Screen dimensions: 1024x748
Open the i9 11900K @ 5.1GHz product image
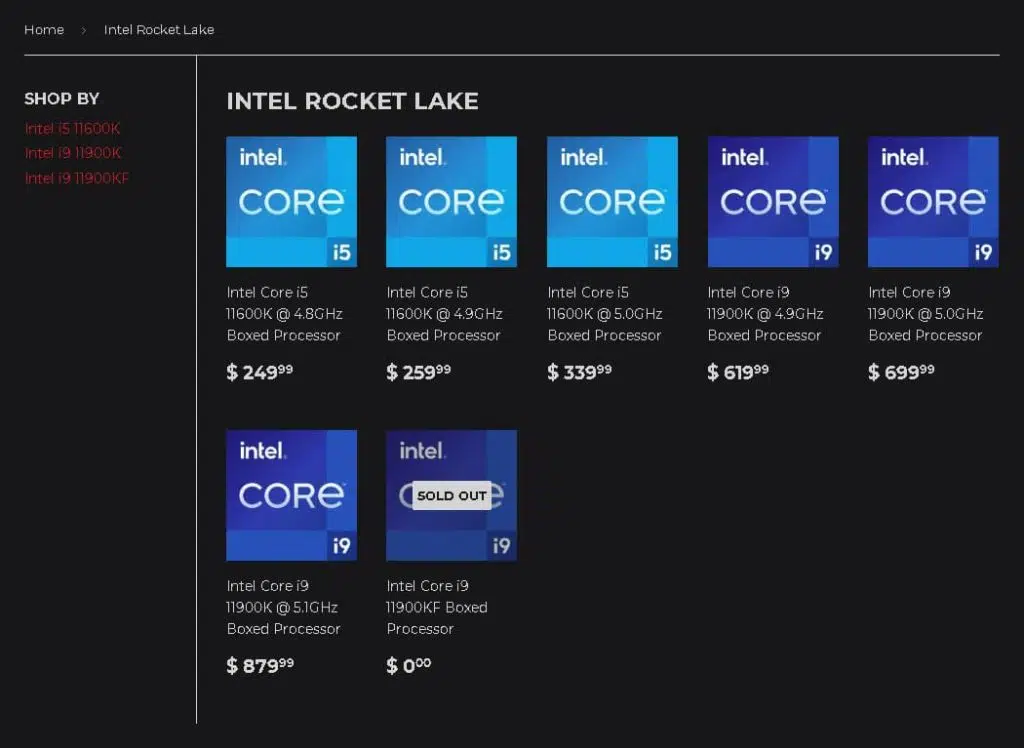click(291, 495)
